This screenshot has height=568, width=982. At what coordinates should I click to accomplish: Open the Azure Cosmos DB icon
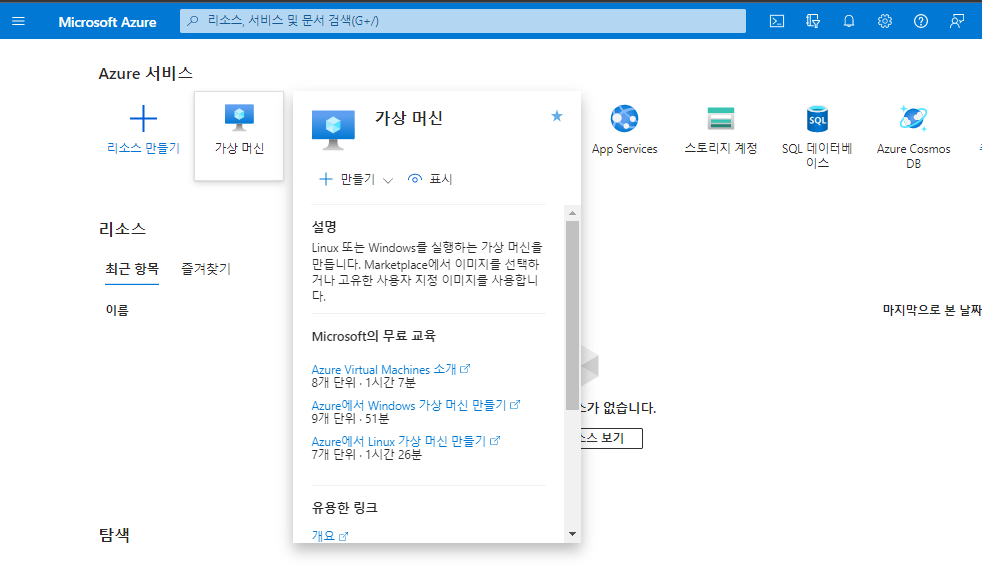(913, 118)
